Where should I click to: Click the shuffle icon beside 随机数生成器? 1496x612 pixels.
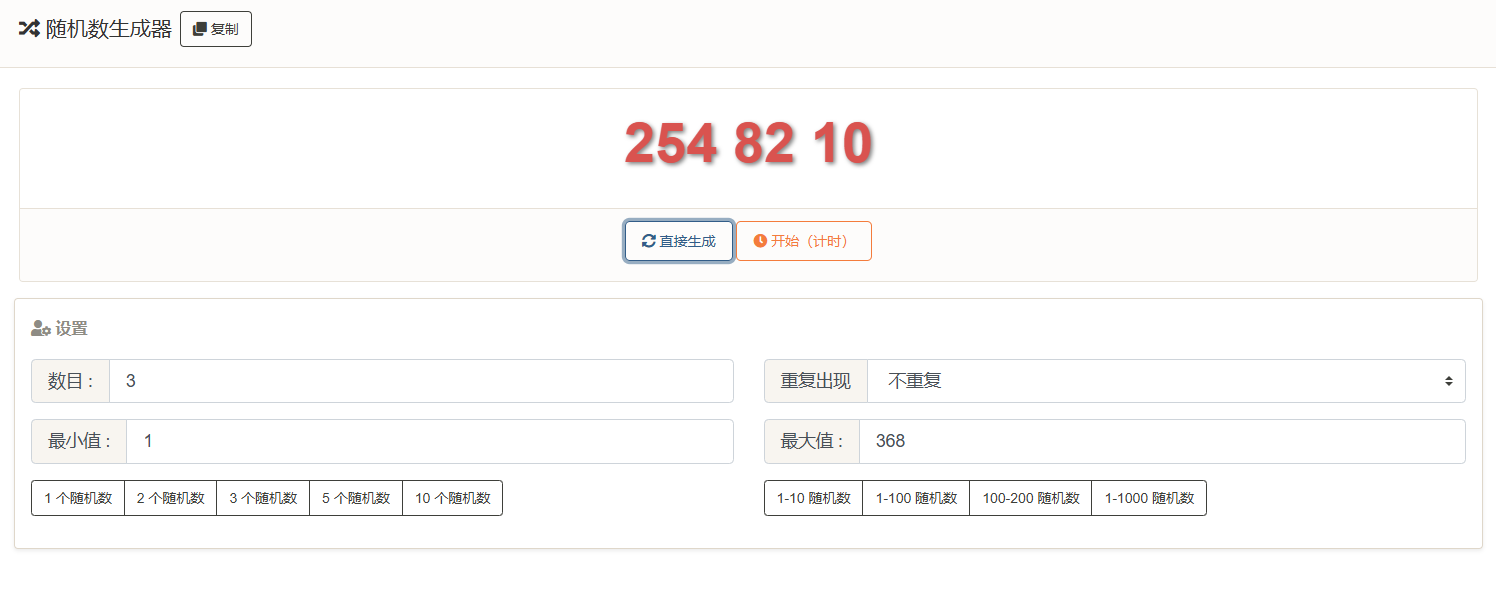click(x=29, y=29)
